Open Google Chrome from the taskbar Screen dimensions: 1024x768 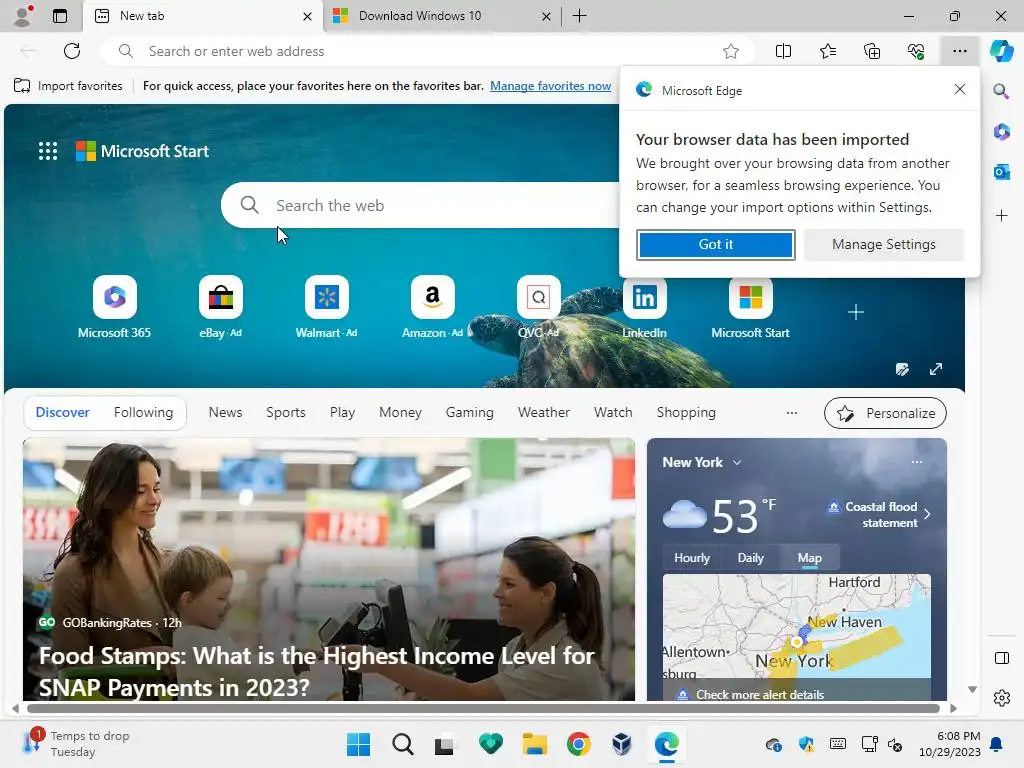pyautogui.click(x=578, y=744)
